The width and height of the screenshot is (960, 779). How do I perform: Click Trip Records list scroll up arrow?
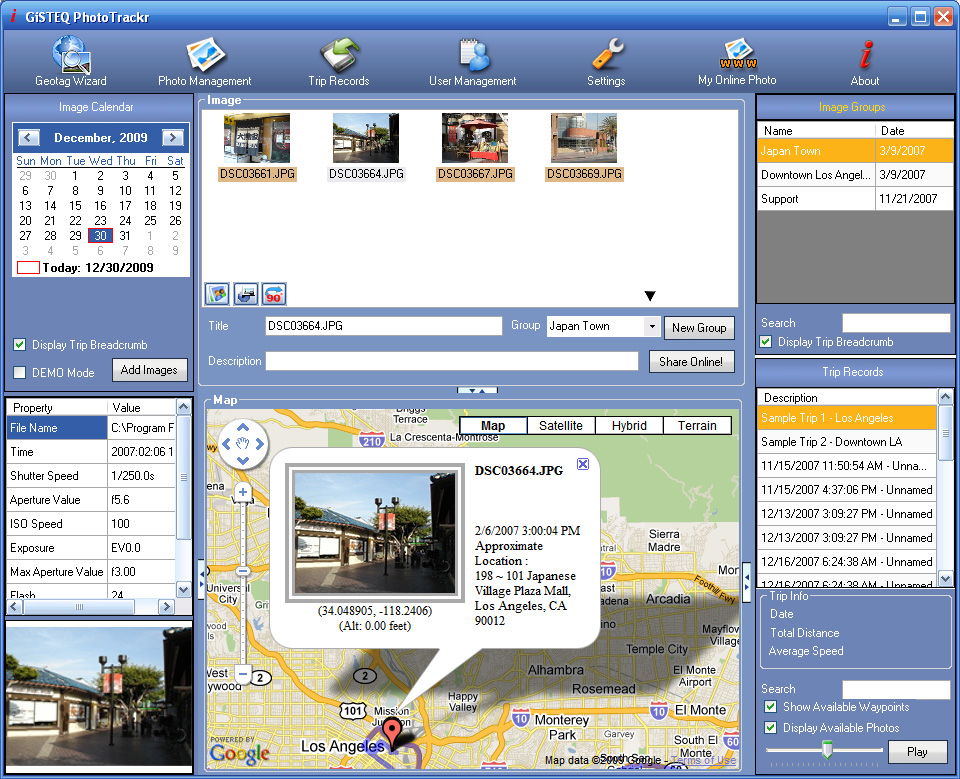[945, 397]
